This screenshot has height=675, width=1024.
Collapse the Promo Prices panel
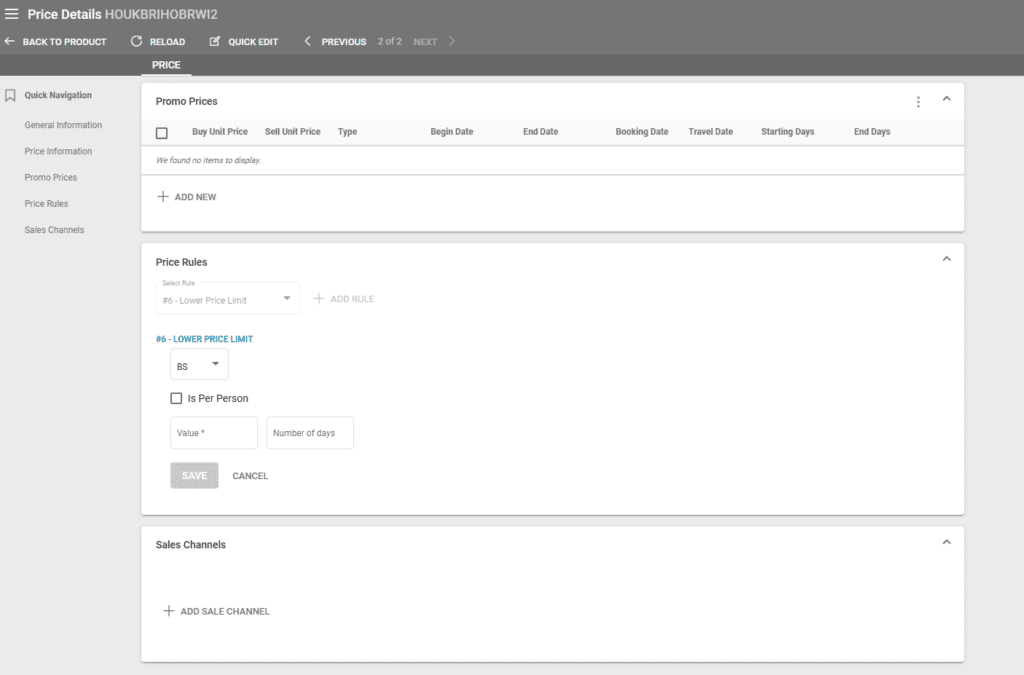coord(946,99)
